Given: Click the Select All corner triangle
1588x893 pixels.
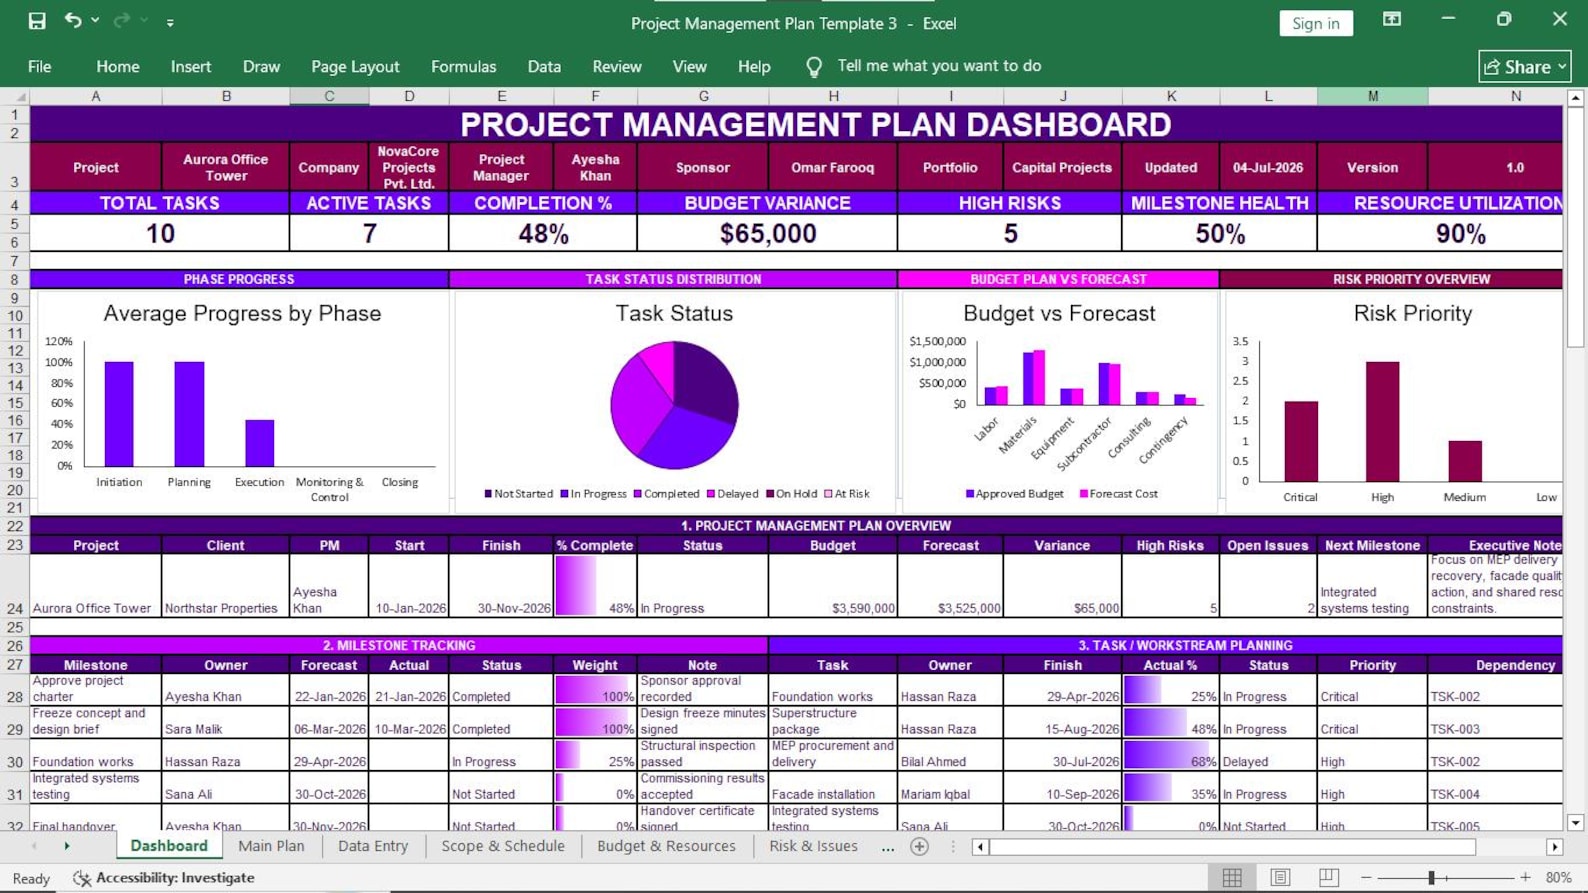Looking at the screenshot, I should coord(15,97).
